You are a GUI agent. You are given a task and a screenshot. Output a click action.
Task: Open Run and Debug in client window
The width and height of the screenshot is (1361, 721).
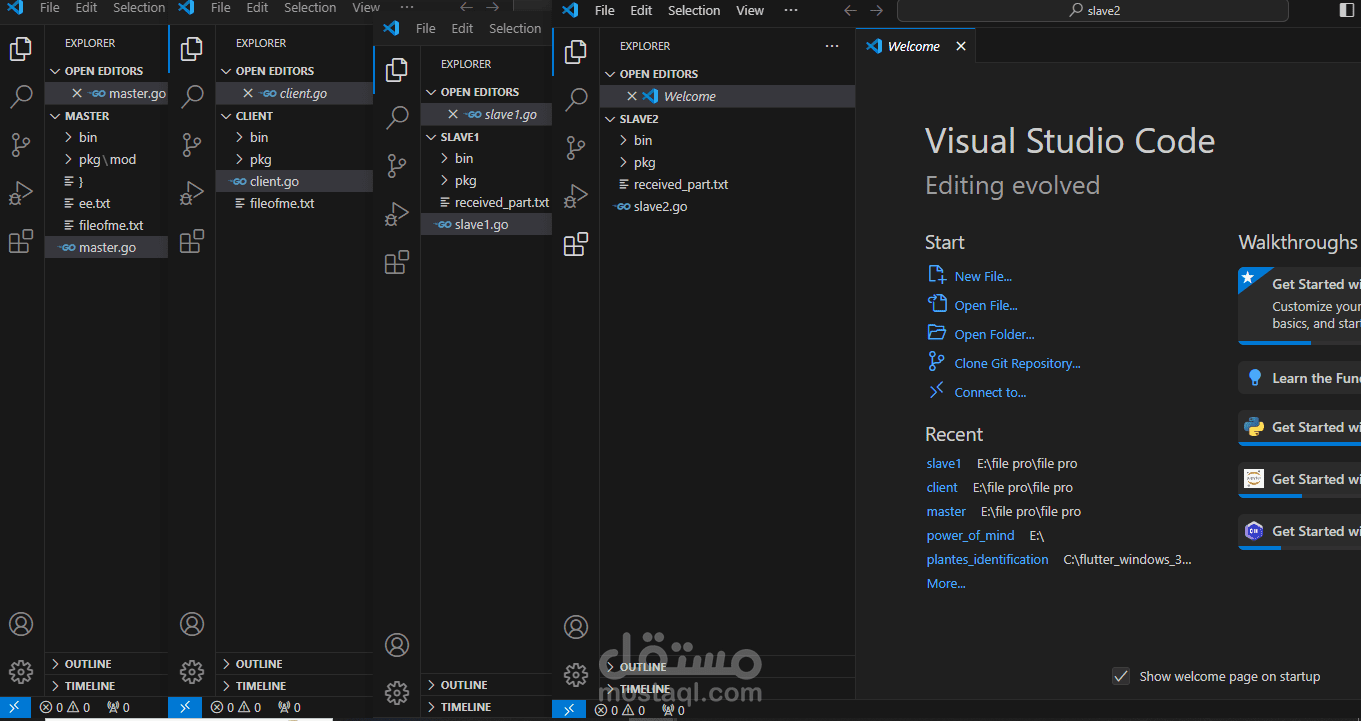[192, 193]
